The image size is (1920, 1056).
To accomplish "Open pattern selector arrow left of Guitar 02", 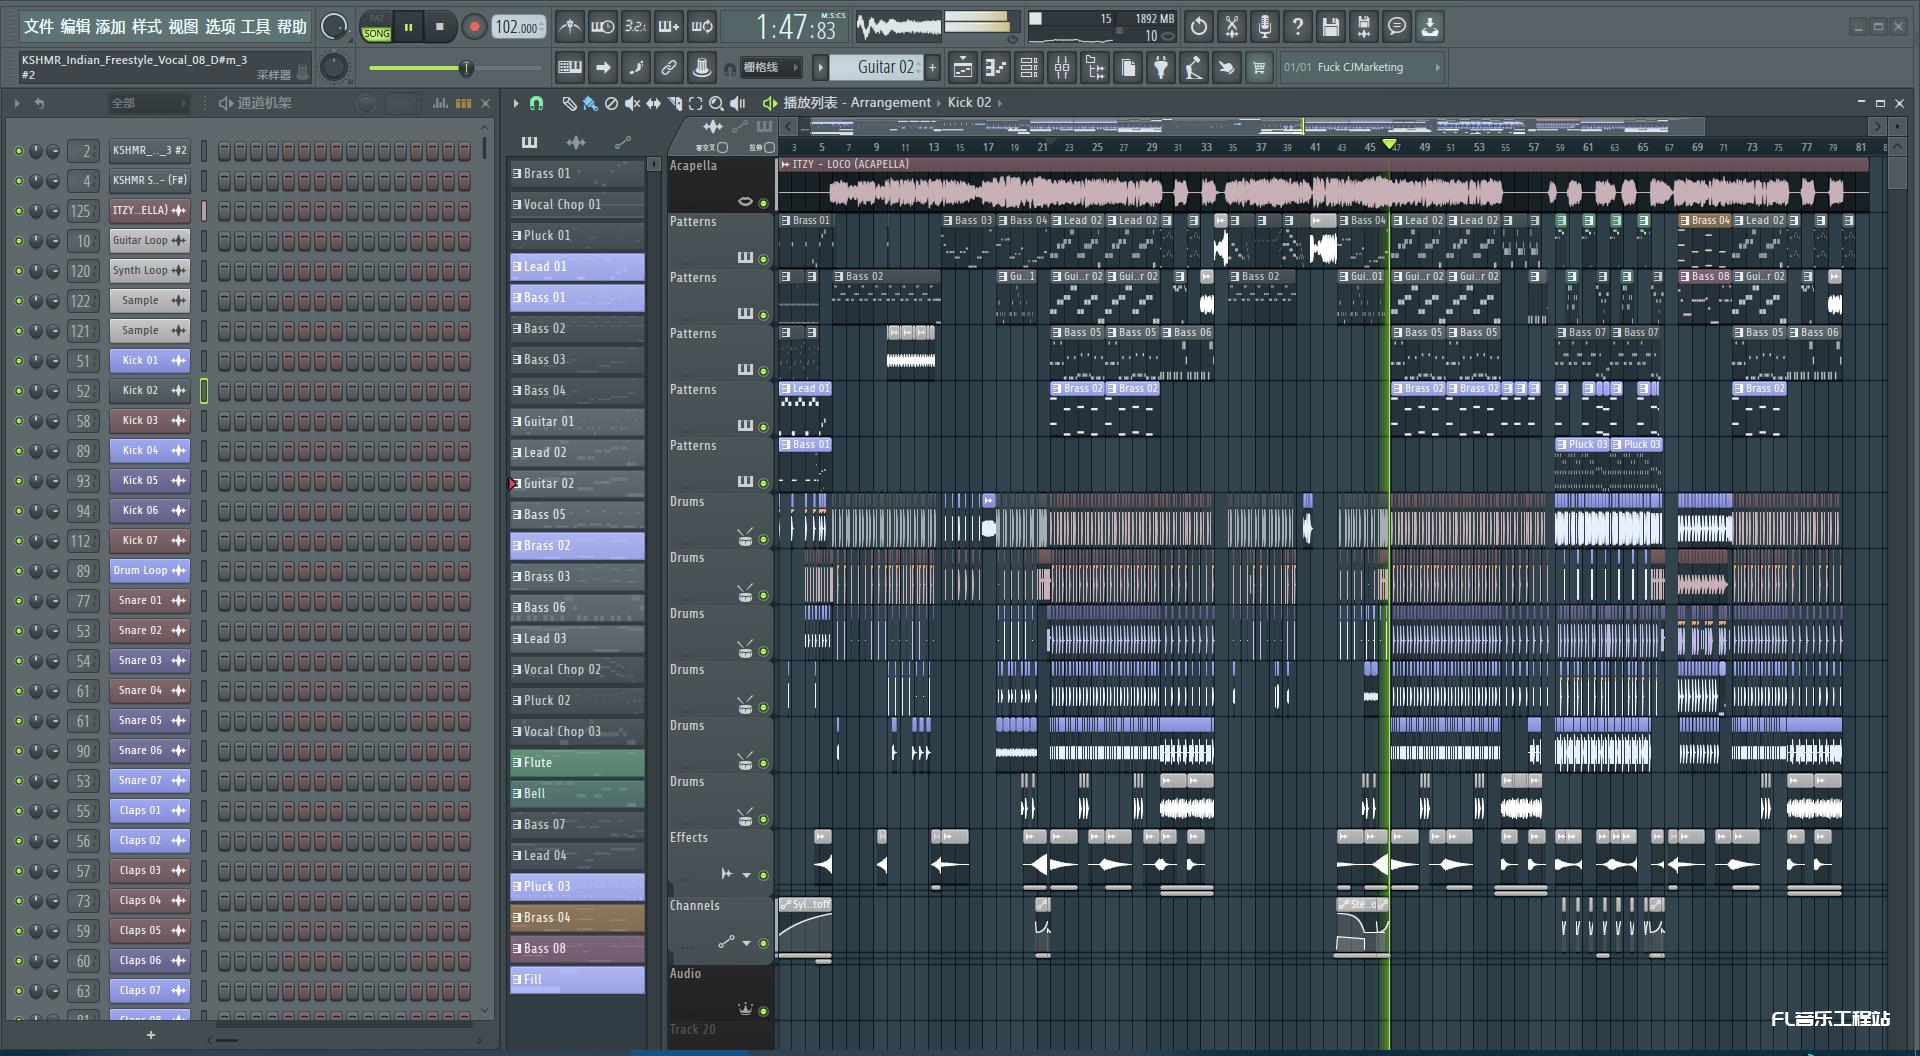I will (x=820, y=68).
